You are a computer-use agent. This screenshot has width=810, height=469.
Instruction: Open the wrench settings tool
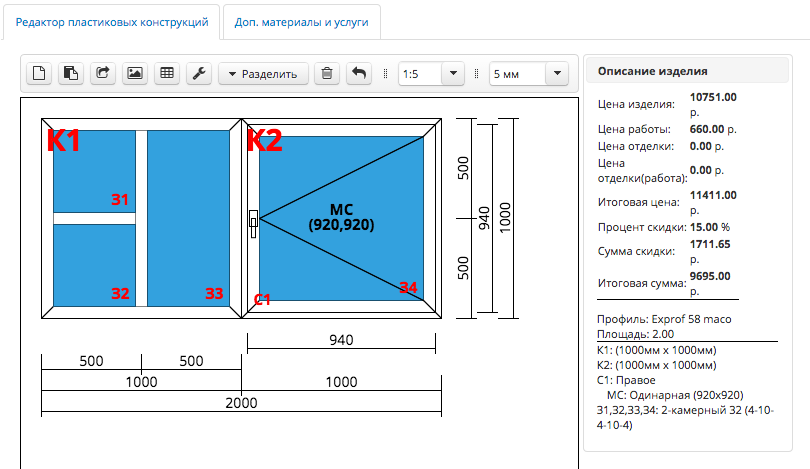coord(198,73)
